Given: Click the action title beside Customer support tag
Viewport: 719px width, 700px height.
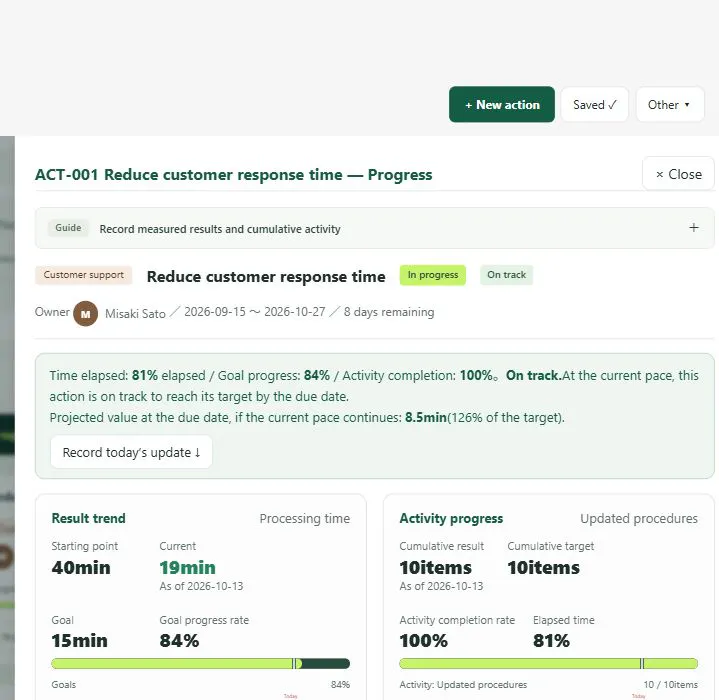Looking at the screenshot, I should 266,276.
